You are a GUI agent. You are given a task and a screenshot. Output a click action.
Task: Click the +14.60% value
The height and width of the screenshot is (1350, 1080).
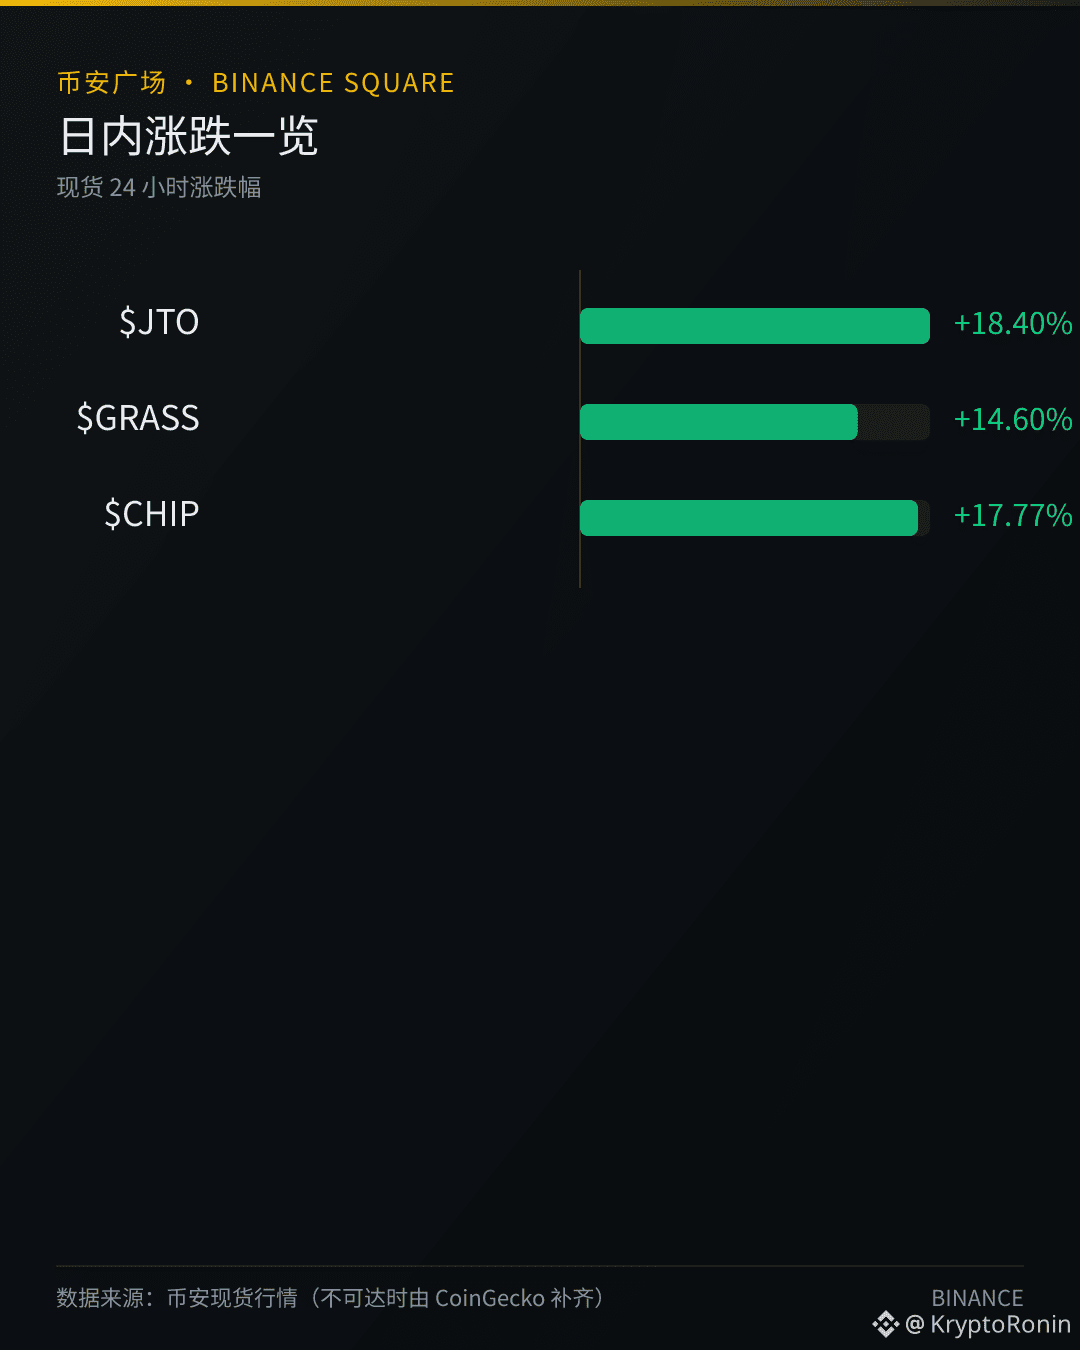click(1013, 419)
